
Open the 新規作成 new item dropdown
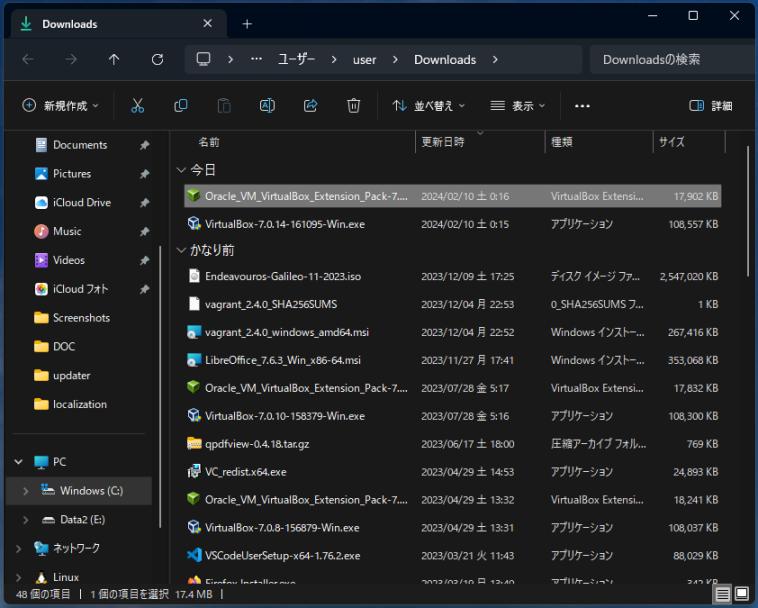click(60, 105)
